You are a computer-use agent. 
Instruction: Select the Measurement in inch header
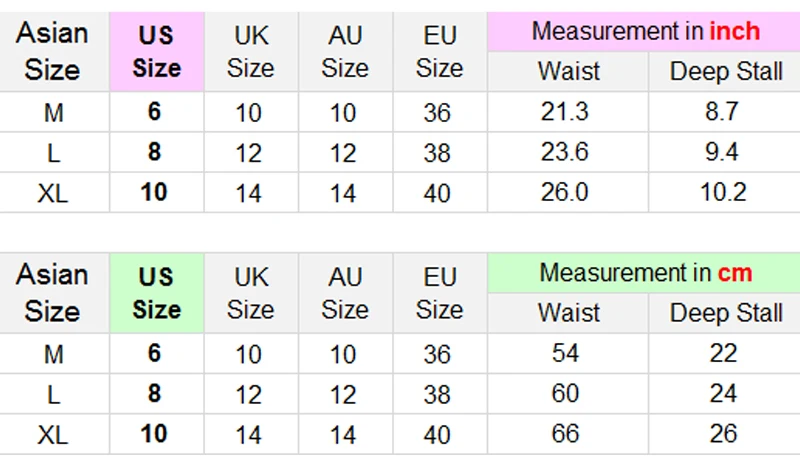645,31
